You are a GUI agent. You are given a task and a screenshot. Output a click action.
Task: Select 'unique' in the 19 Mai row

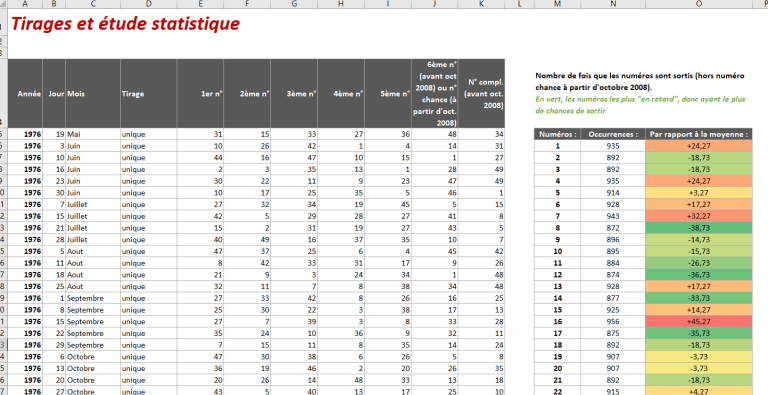[148, 134]
